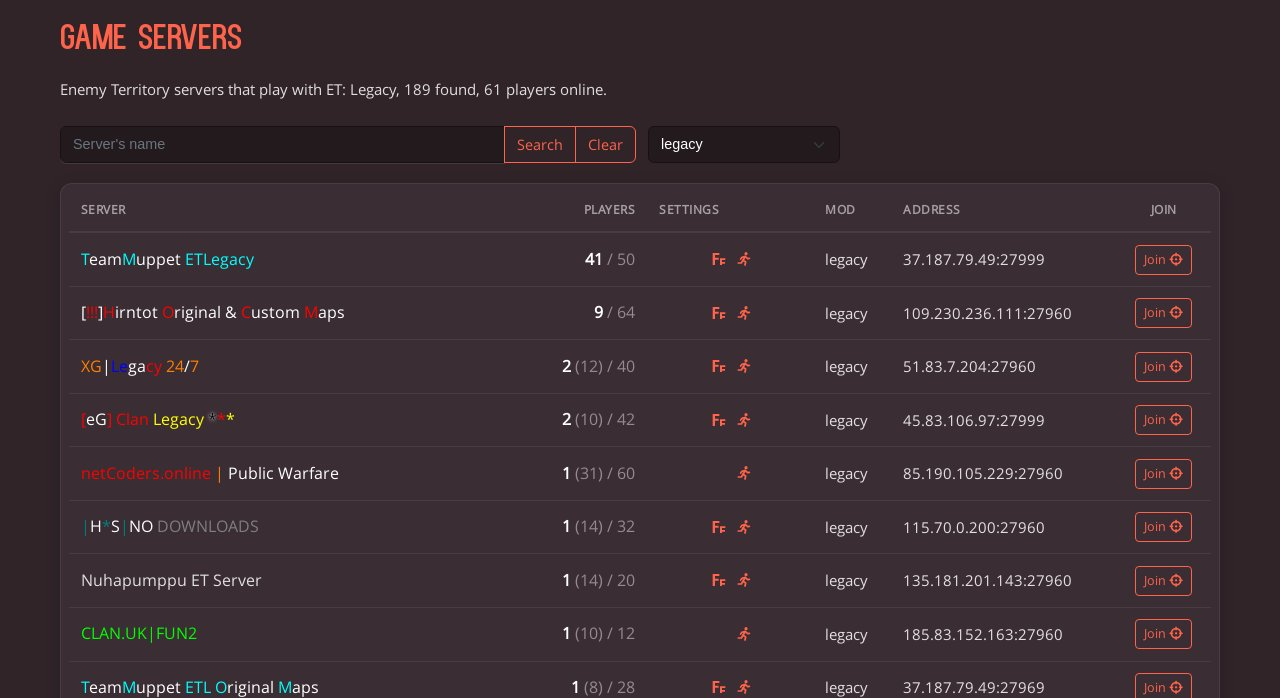This screenshot has height=698, width=1280.
Task: Click player count 41 / 50
Action: (610, 259)
